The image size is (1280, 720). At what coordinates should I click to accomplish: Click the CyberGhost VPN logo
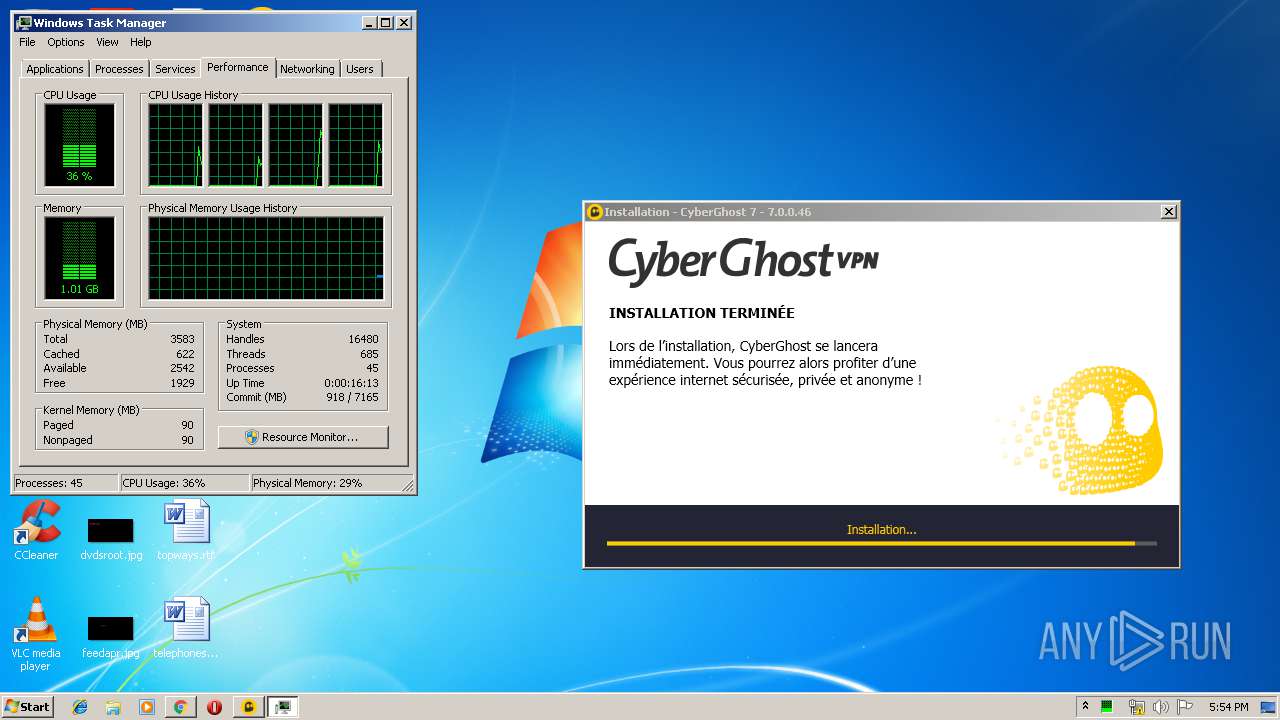[x=744, y=260]
